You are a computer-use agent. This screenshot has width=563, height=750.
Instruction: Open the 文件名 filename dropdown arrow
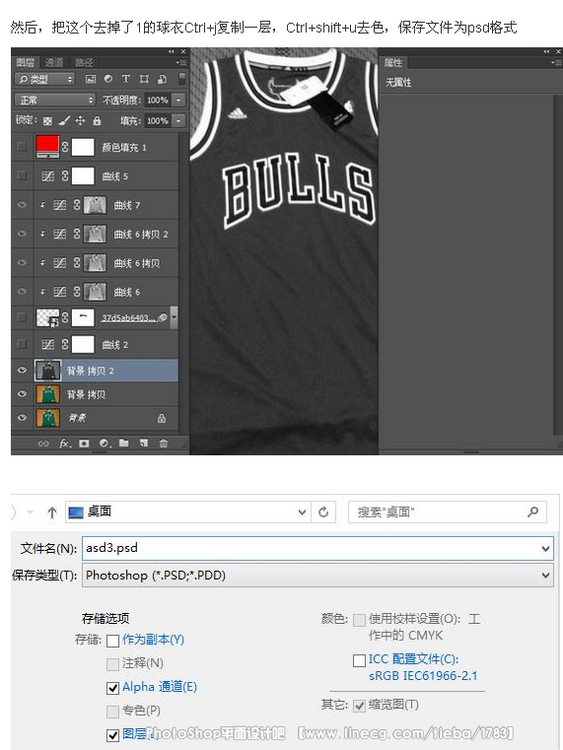point(545,549)
